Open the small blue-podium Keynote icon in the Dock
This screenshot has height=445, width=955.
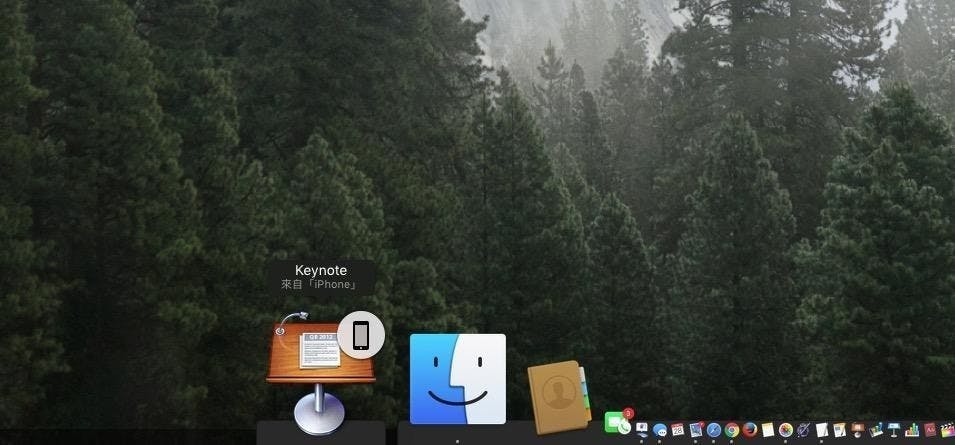click(893, 430)
